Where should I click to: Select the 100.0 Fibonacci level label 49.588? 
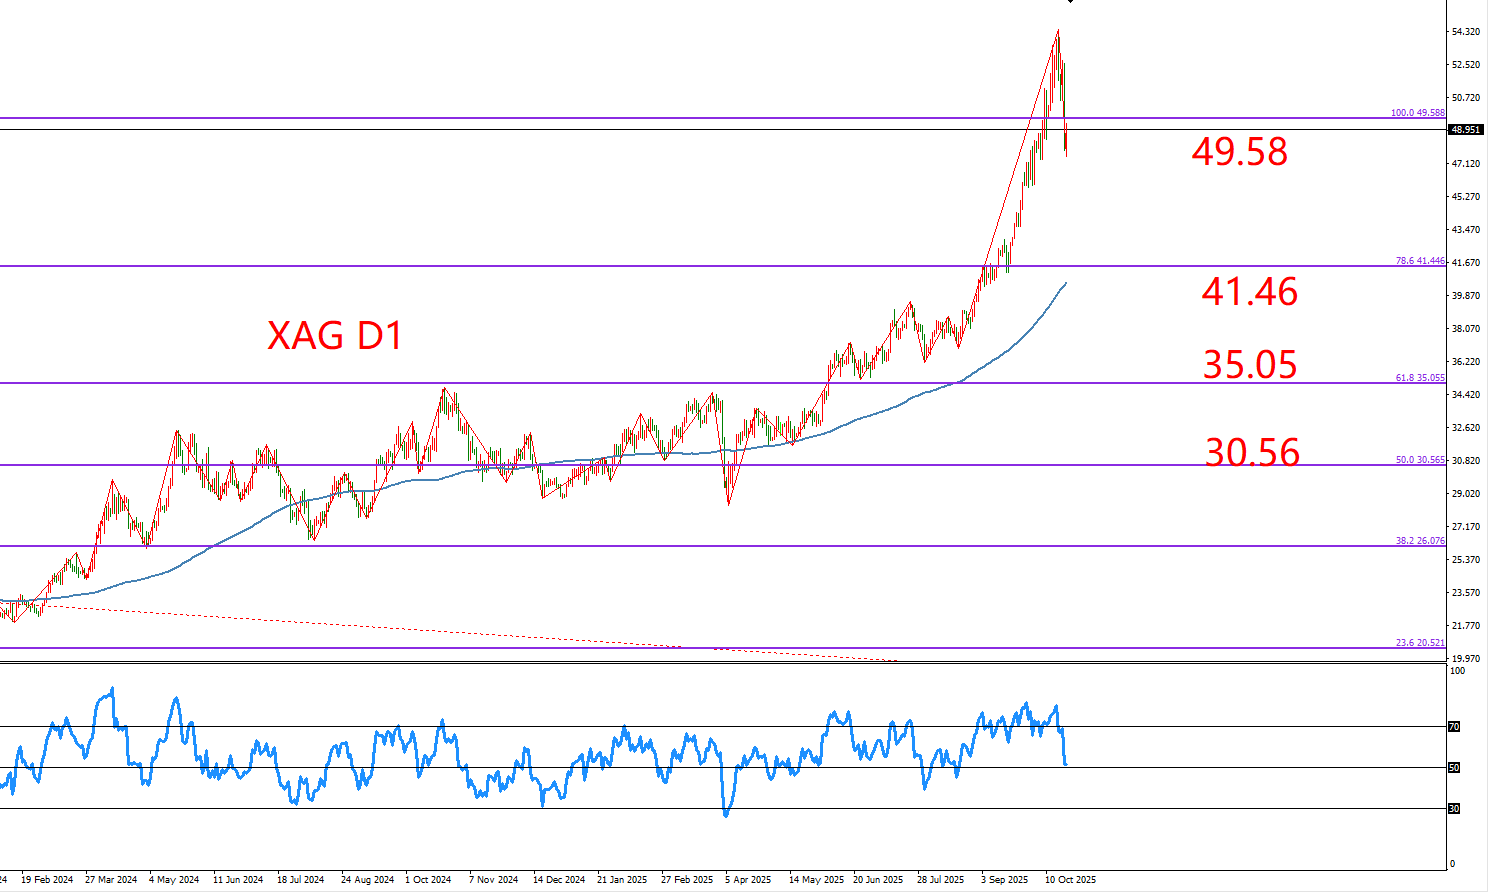(1417, 113)
